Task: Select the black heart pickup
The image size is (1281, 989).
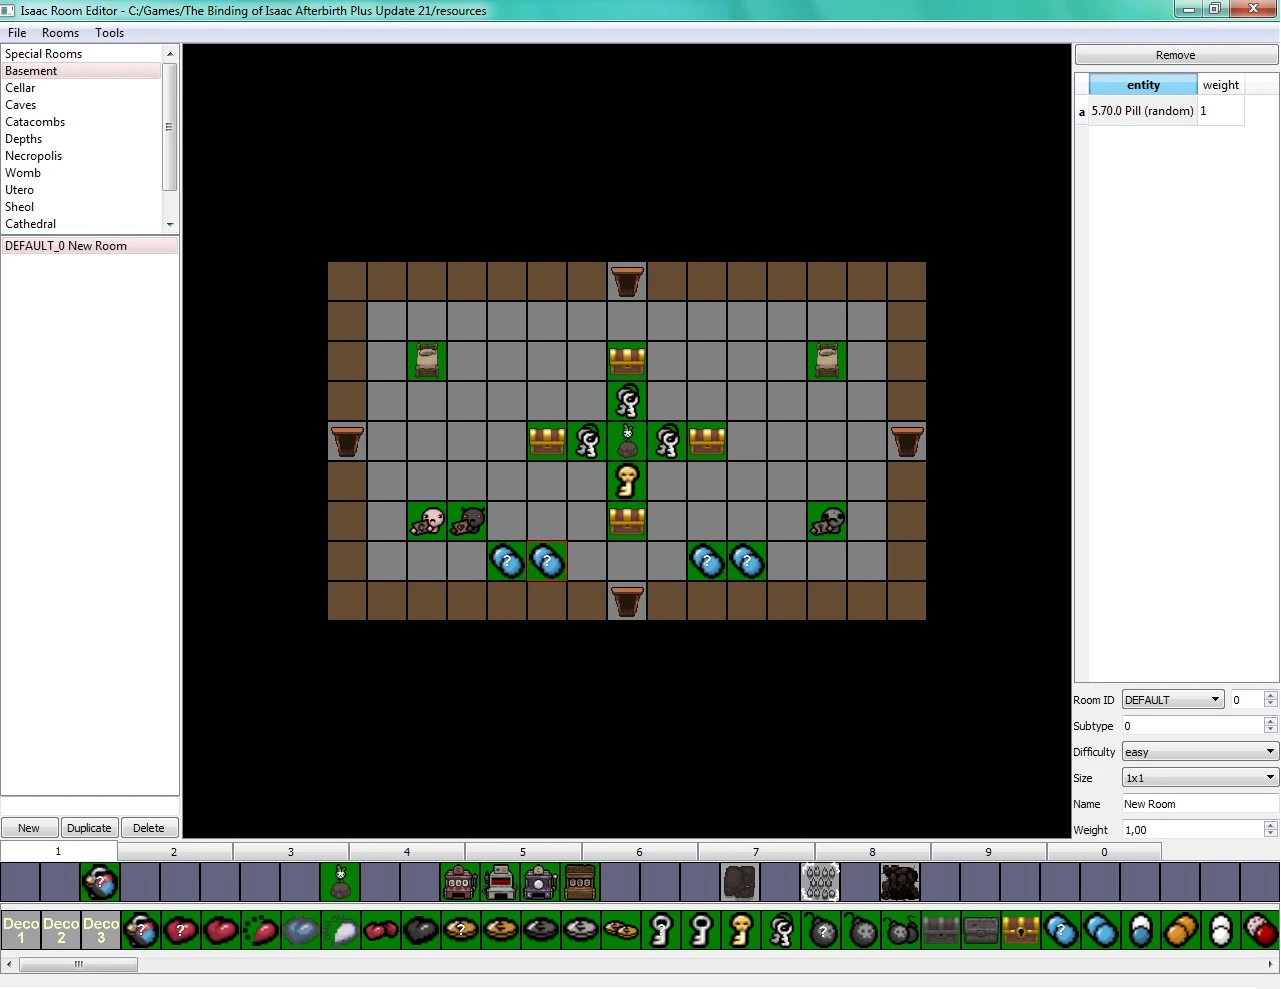Action: point(421,930)
